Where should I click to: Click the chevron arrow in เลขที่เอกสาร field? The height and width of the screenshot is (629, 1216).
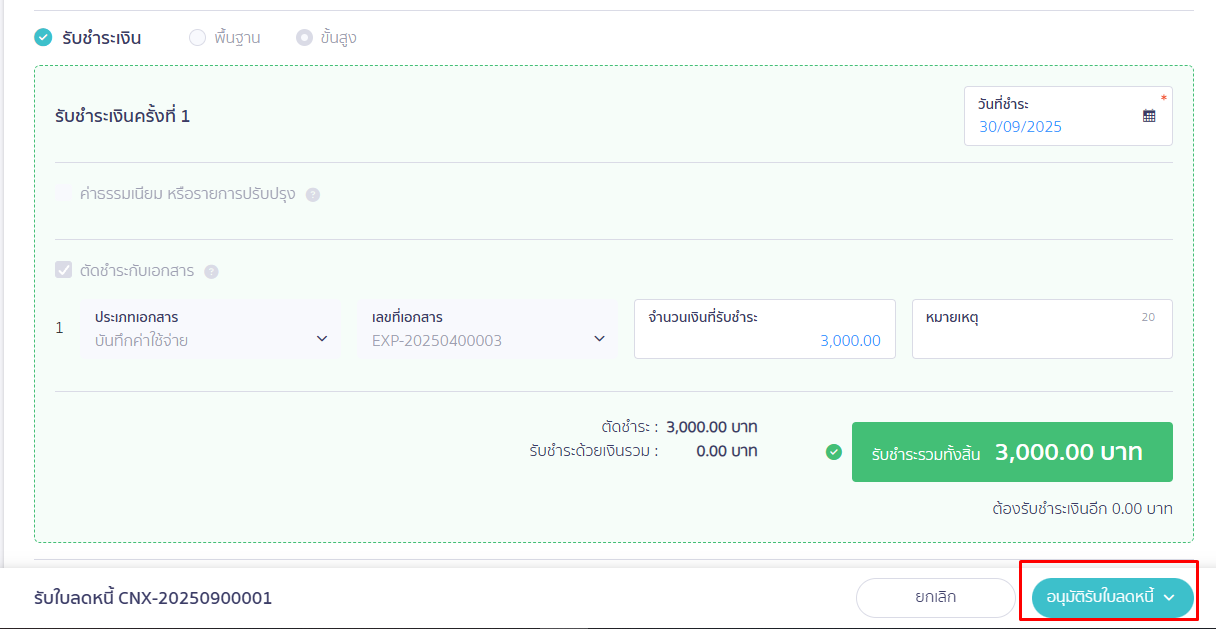coord(599,339)
